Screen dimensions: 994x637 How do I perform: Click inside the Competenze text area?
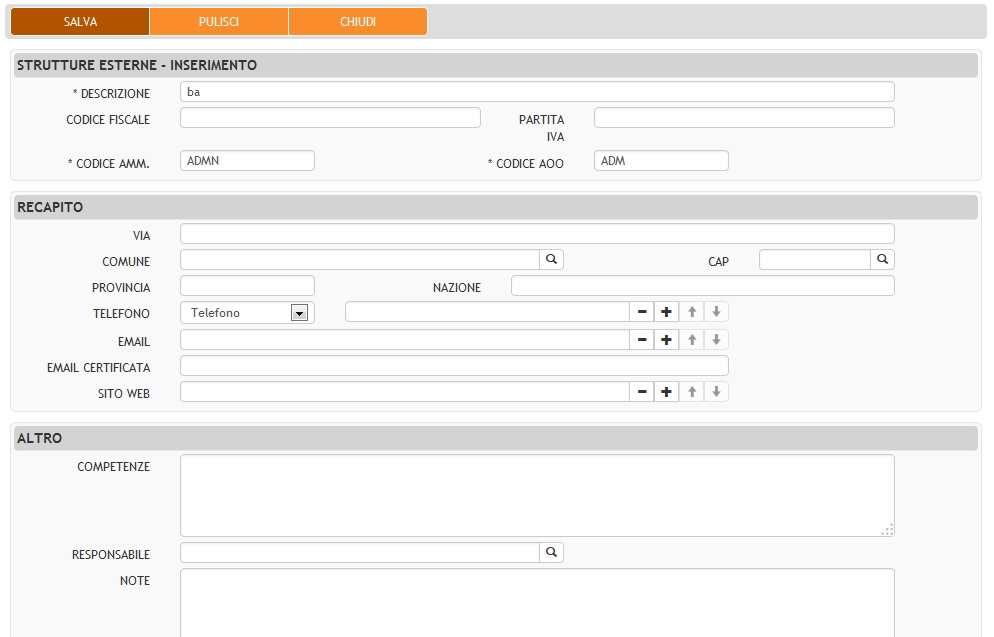(537, 495)
